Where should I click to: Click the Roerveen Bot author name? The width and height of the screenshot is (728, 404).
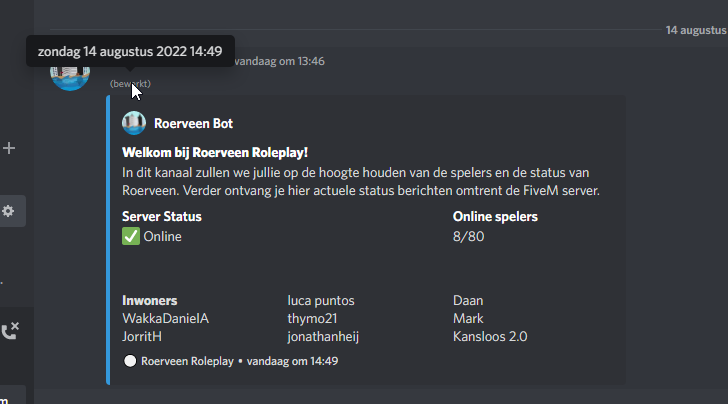click(x=194, y=124)
